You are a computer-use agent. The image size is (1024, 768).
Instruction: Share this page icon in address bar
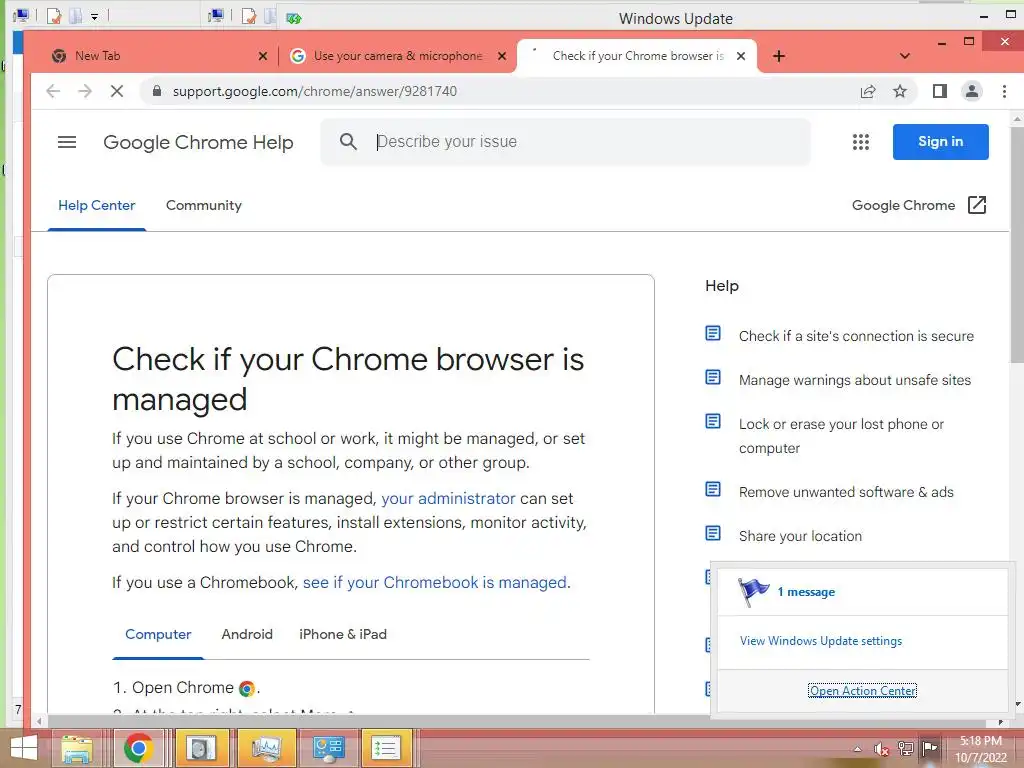[x=867, y=91]
